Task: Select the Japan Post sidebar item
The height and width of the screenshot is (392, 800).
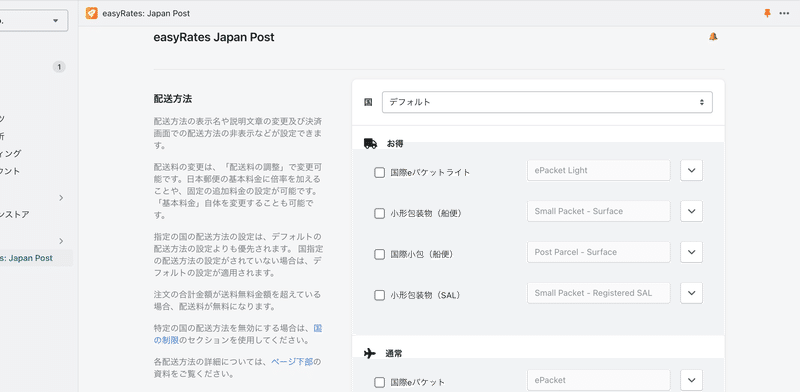Action: click(36, 258)
